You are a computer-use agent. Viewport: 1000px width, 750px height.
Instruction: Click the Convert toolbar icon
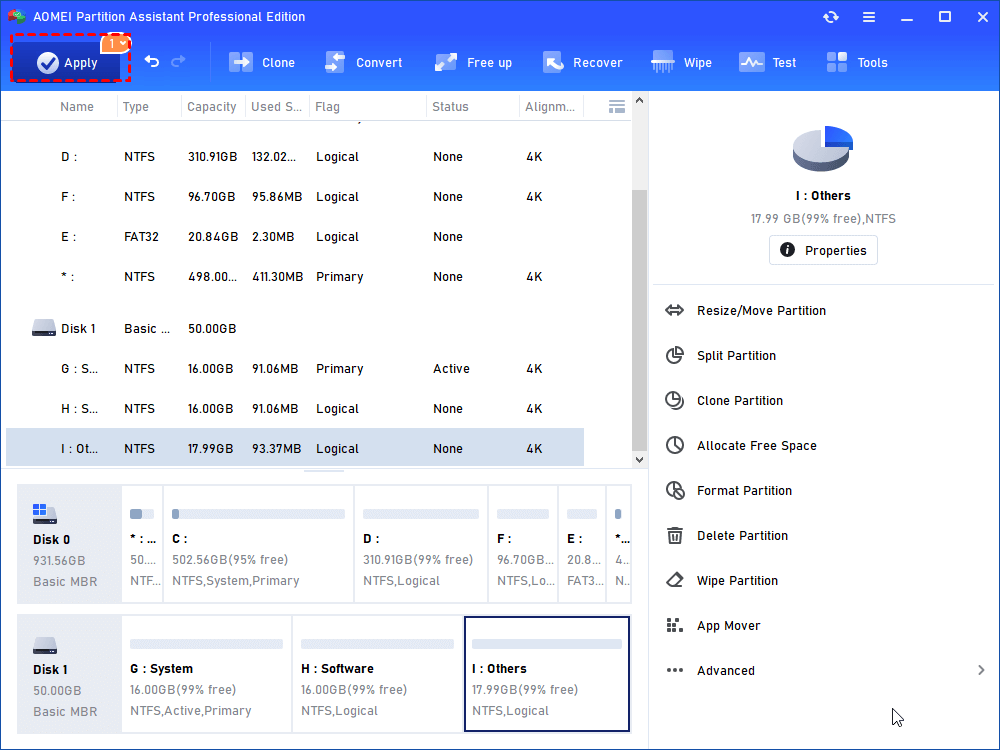coord(335,62)
